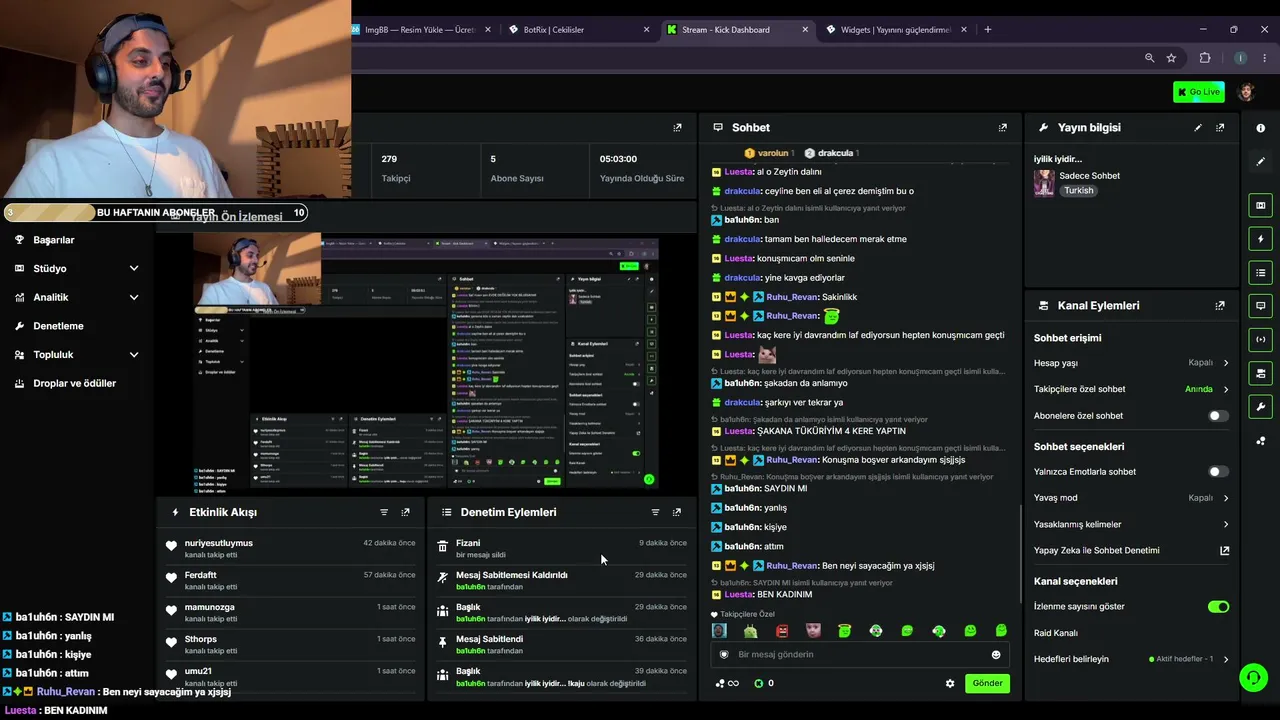Pop out the Yayın bilgisi panel
The width and height of the screenshot is (1280, 720).
[1220, 128]
